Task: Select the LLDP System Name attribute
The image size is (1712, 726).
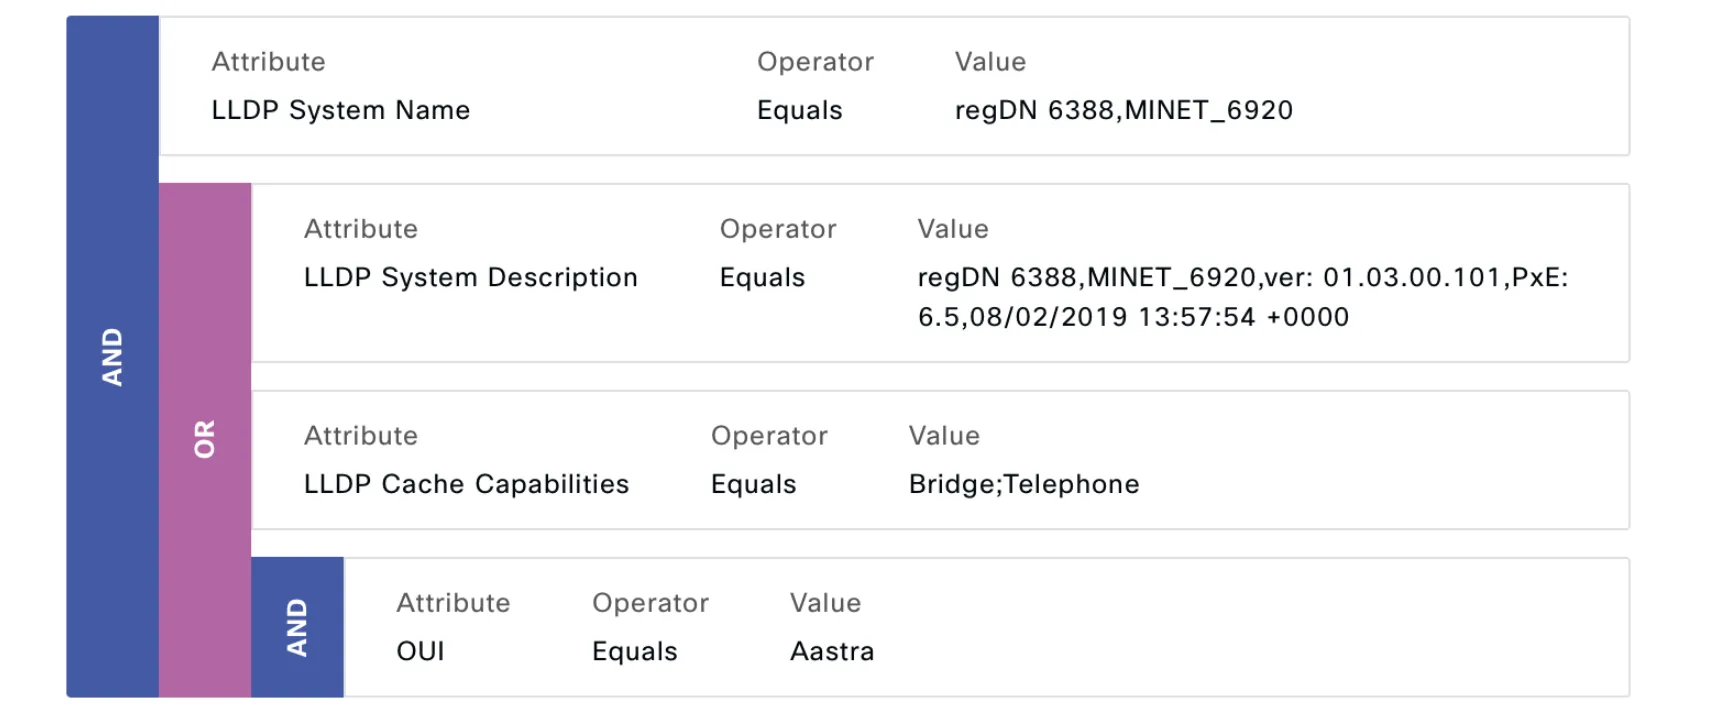Action: coord(340,110)
